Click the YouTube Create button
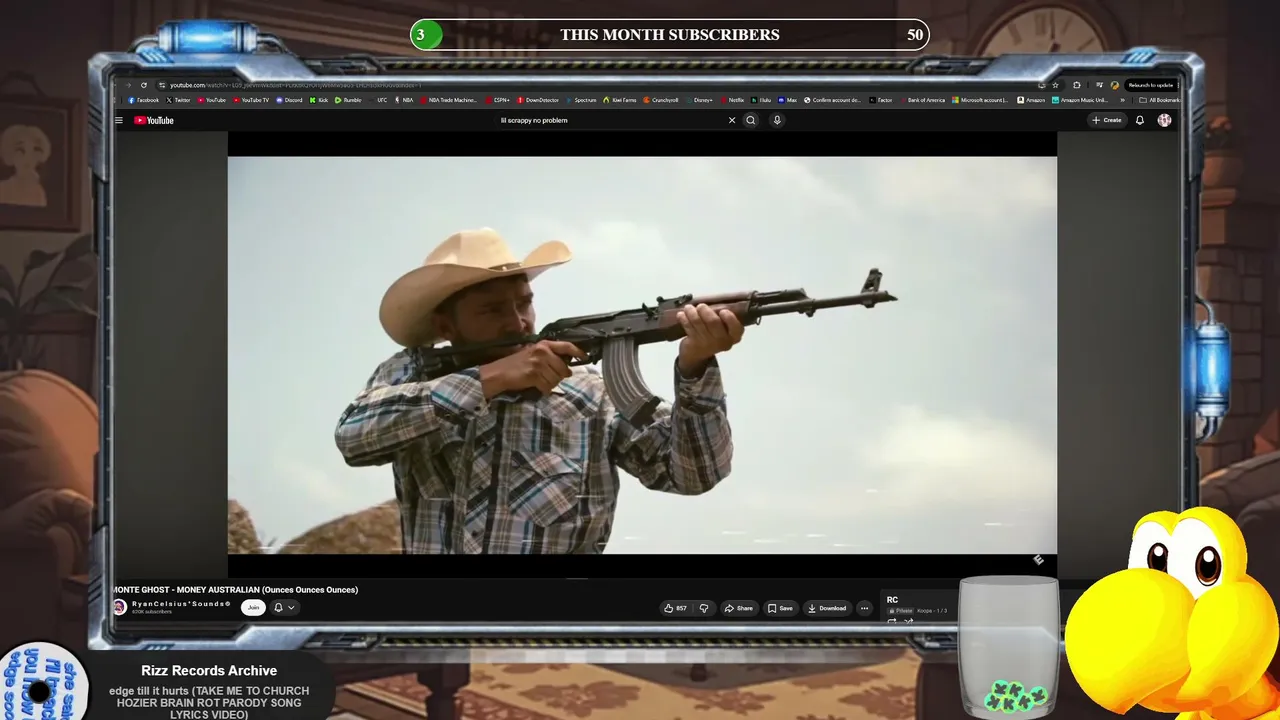Viewport: 1280px width, 720px height. point(1107,120)
